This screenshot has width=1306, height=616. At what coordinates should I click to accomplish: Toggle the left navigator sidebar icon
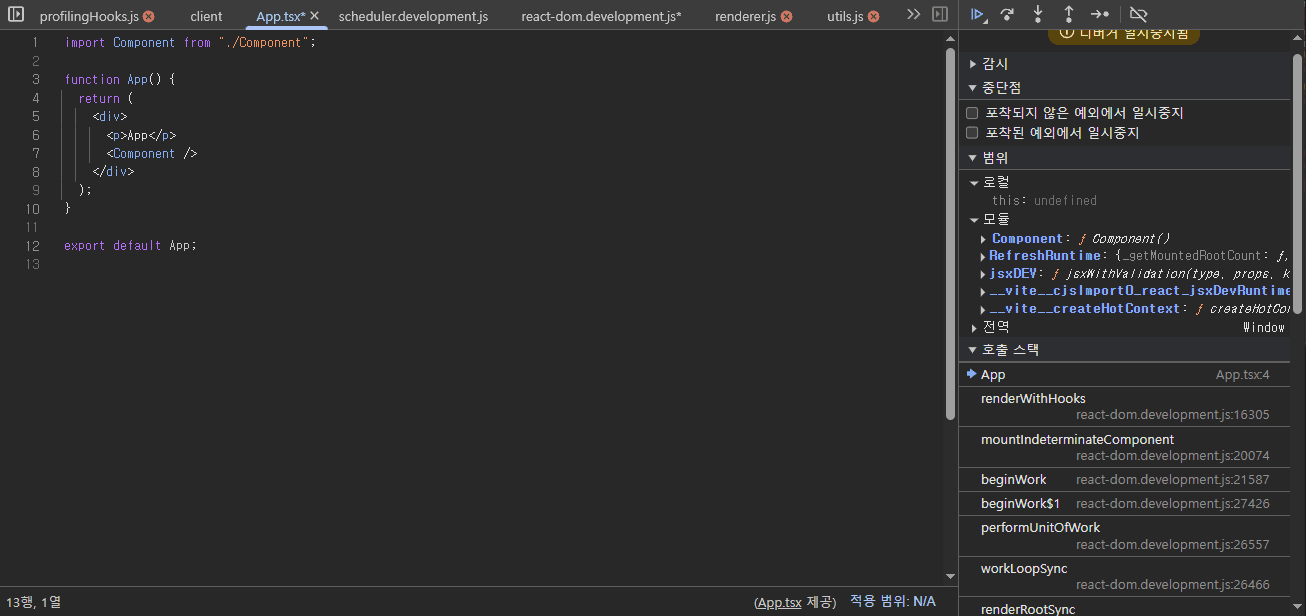click(x=16, y=15)
